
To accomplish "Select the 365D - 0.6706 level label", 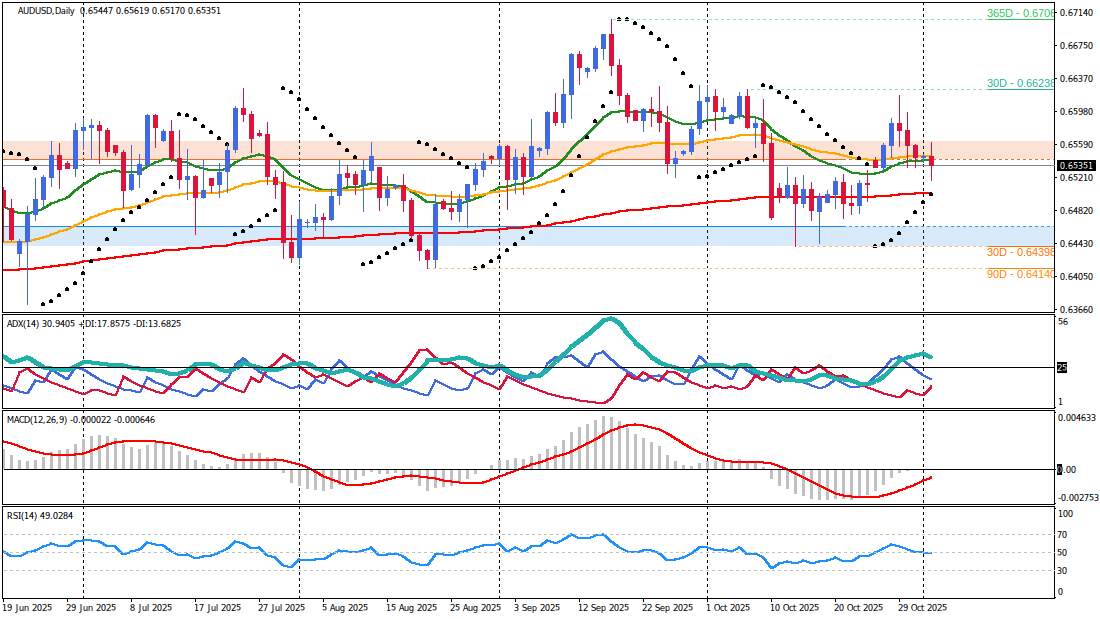I will pos(1020,13).
